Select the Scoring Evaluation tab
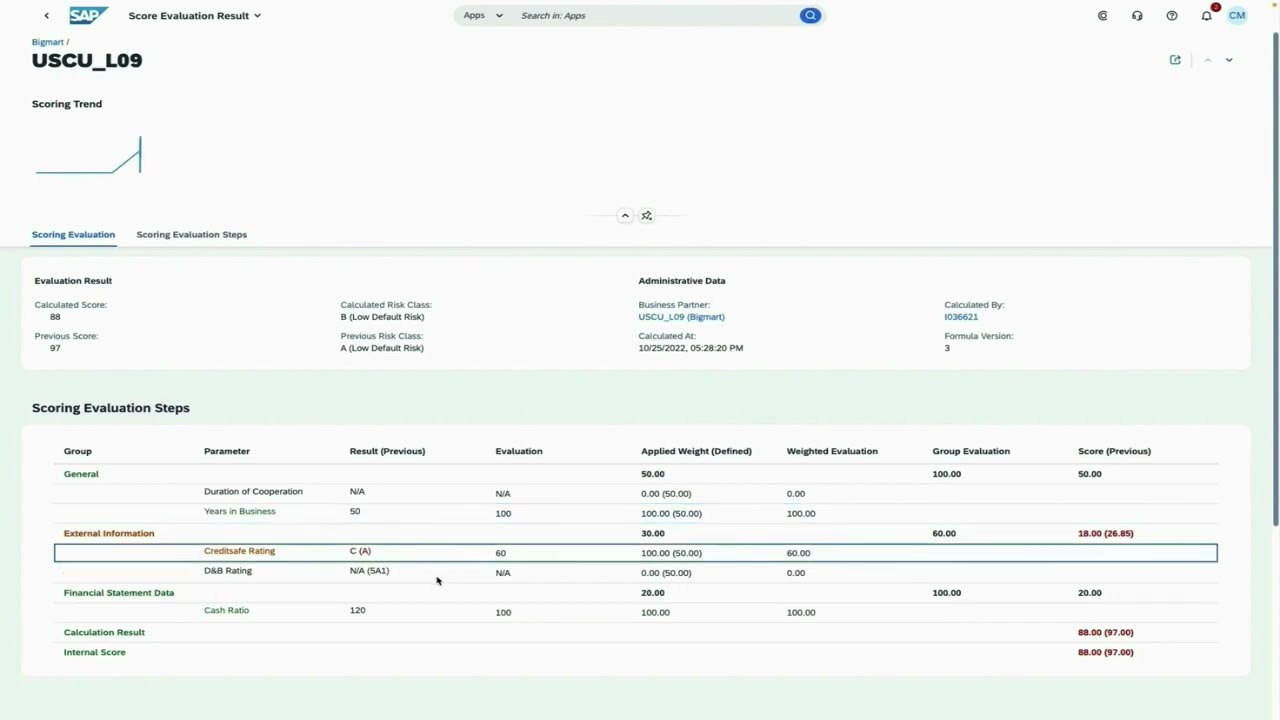This screenshot has width=1280, height=720. [x=73, y=235]
